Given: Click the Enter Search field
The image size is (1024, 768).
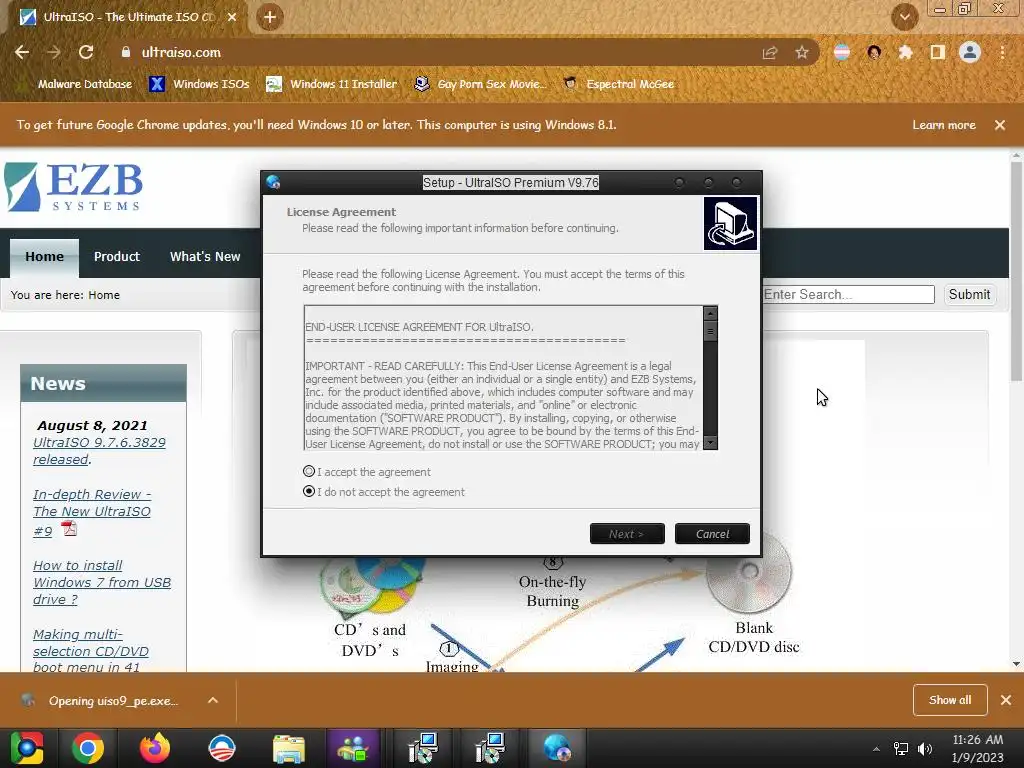Looking at the screenshot, I should (848, 295).
